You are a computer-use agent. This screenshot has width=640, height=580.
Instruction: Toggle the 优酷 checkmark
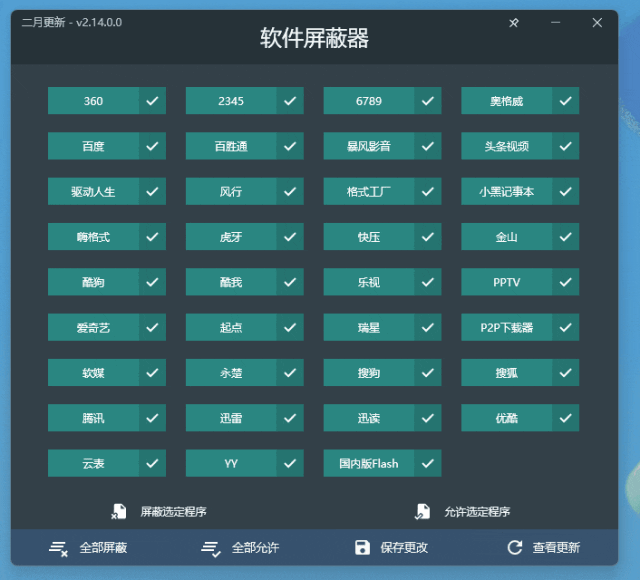(x=565, y=418)
